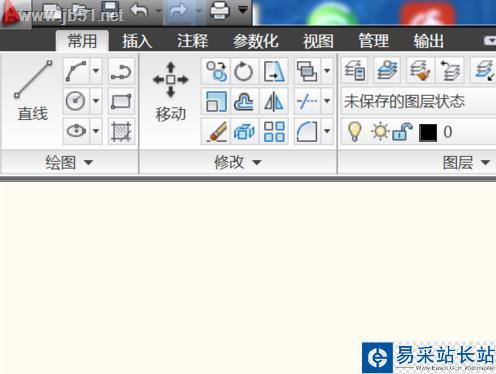Image resolution: width=496 pixels, height=374 pixels.
Task: Click the Scale tool
Action: [x=216, y=101]
